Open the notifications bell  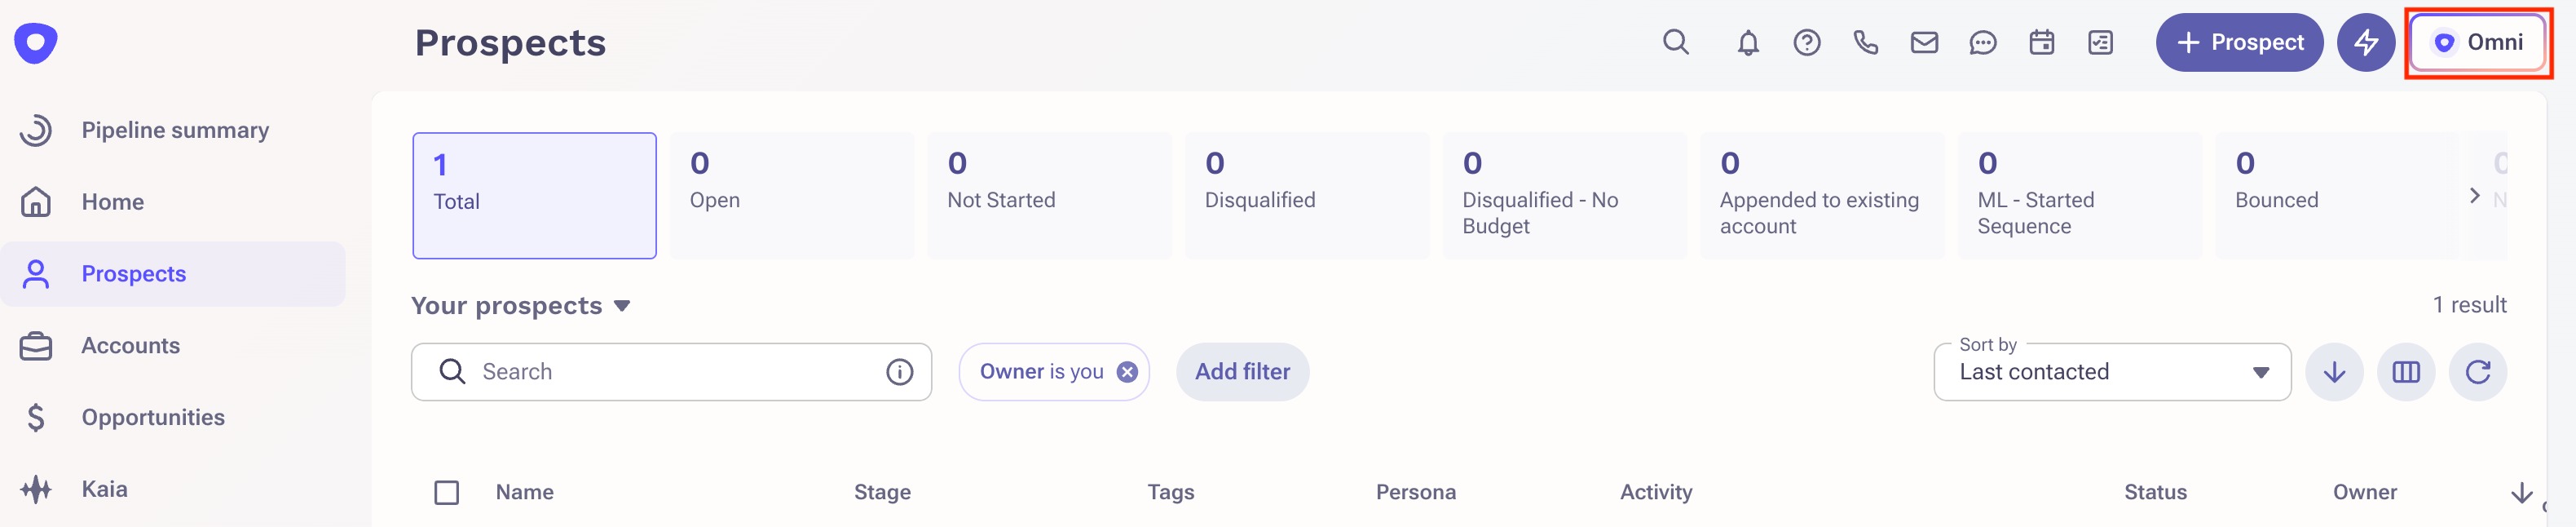click(1747, 43)
